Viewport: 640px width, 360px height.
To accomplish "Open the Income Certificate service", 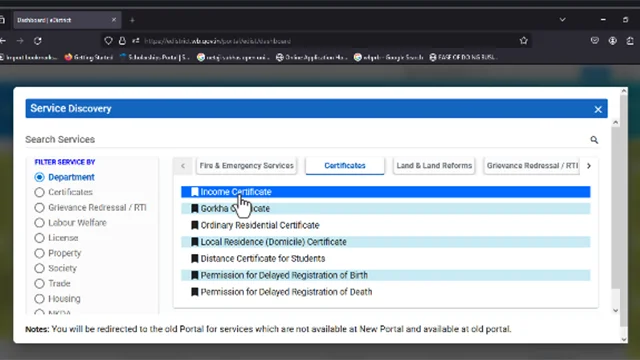I will [386, 192].
